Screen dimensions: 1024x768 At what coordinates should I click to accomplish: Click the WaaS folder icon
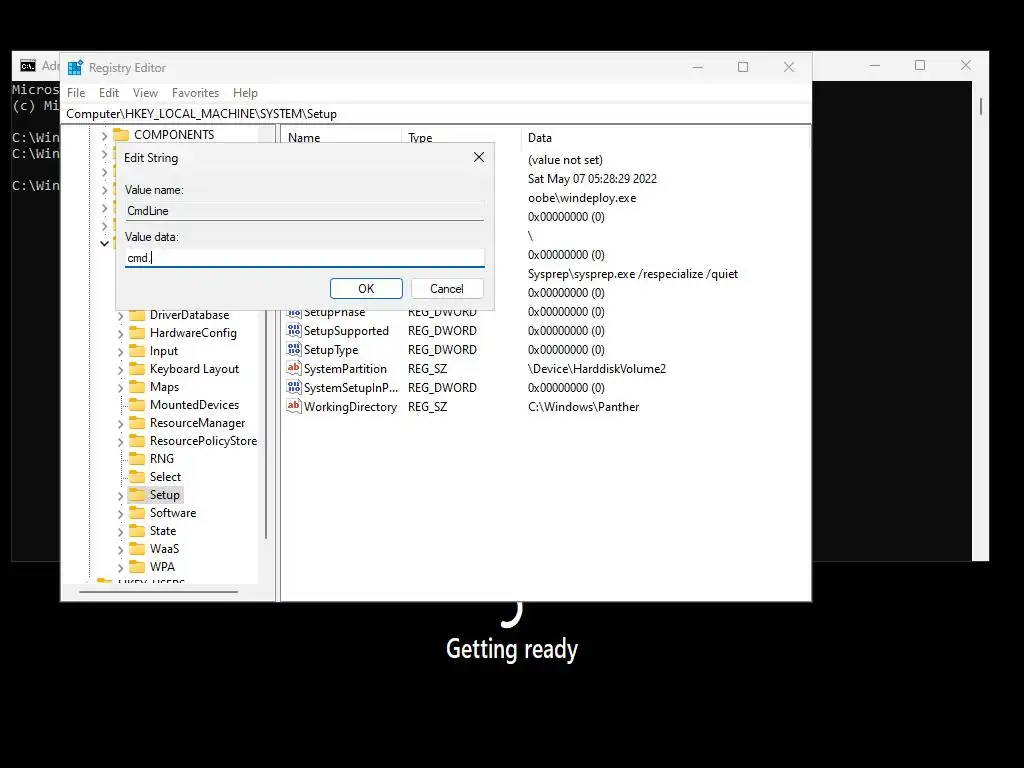136,549
